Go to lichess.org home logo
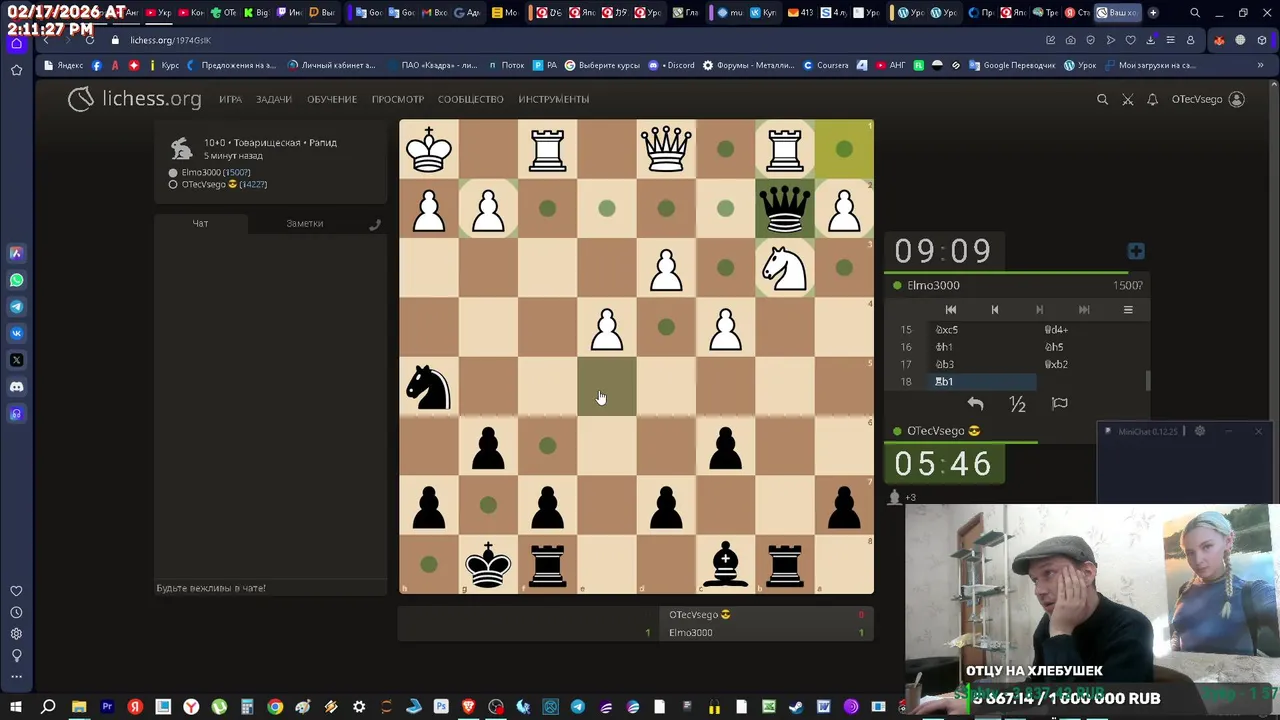 click(134, 99)
